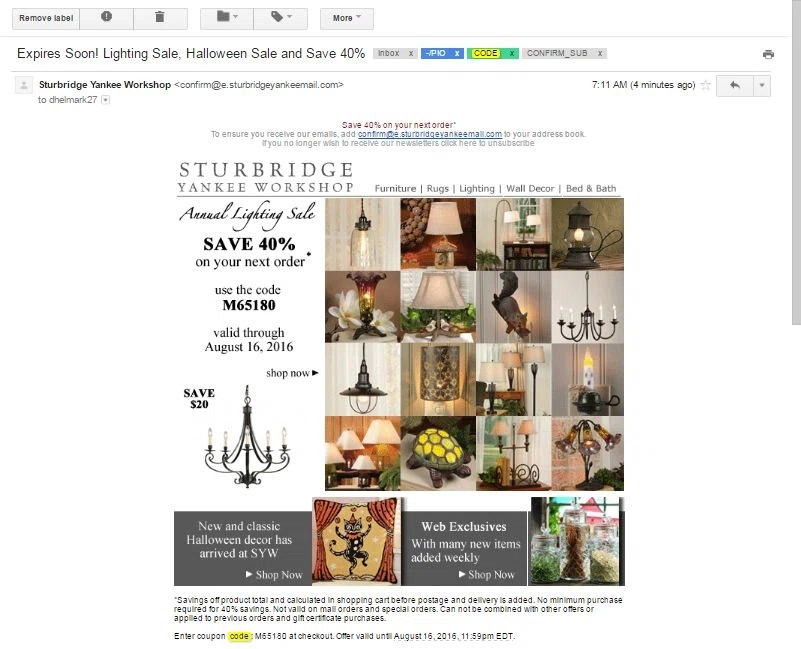Remove the Inbox label via its x

pyautogui.click(x=411, y=53)
